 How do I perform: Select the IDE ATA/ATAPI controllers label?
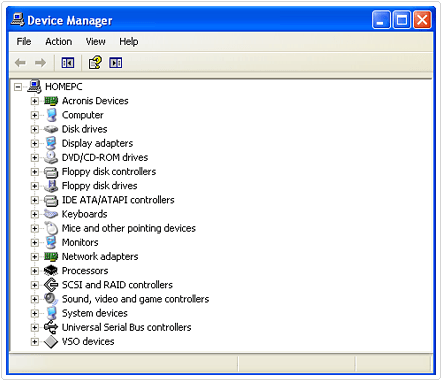(118, 200)
